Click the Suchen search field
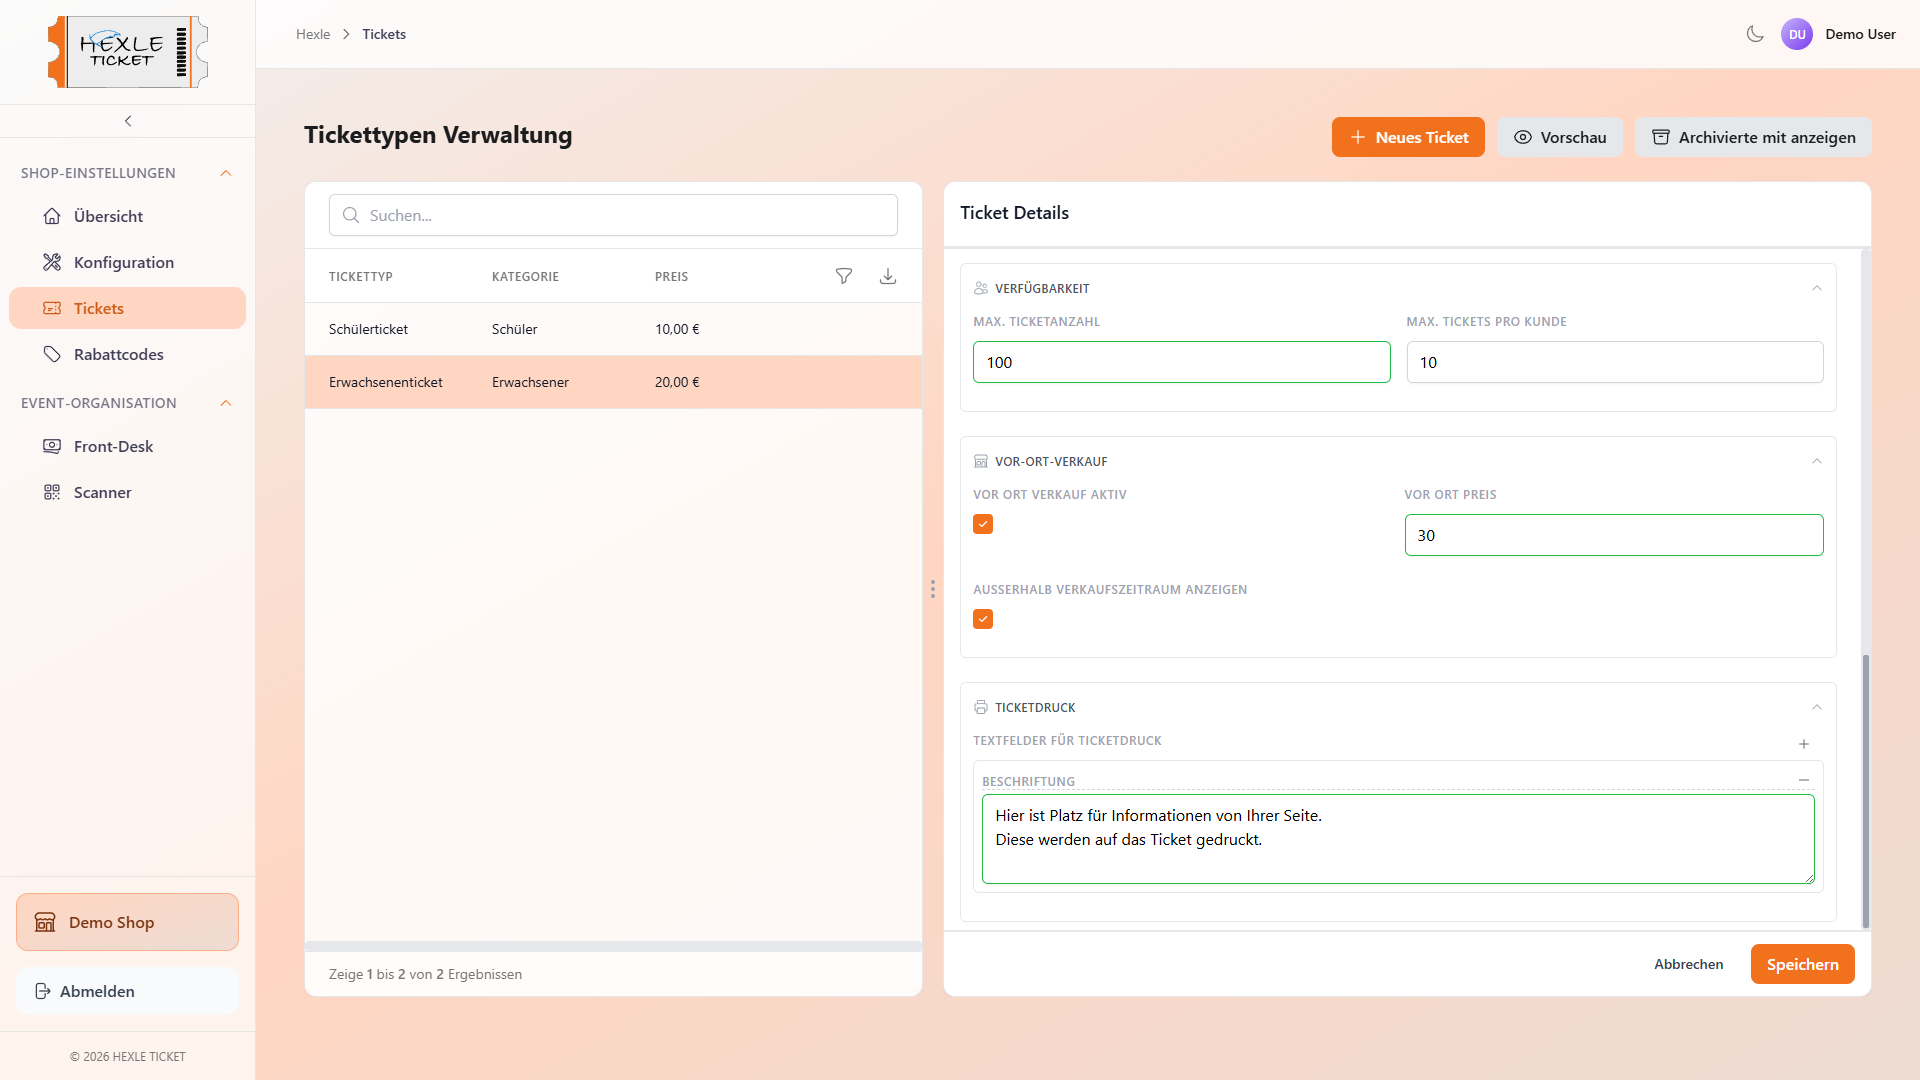 click(613, 215)
